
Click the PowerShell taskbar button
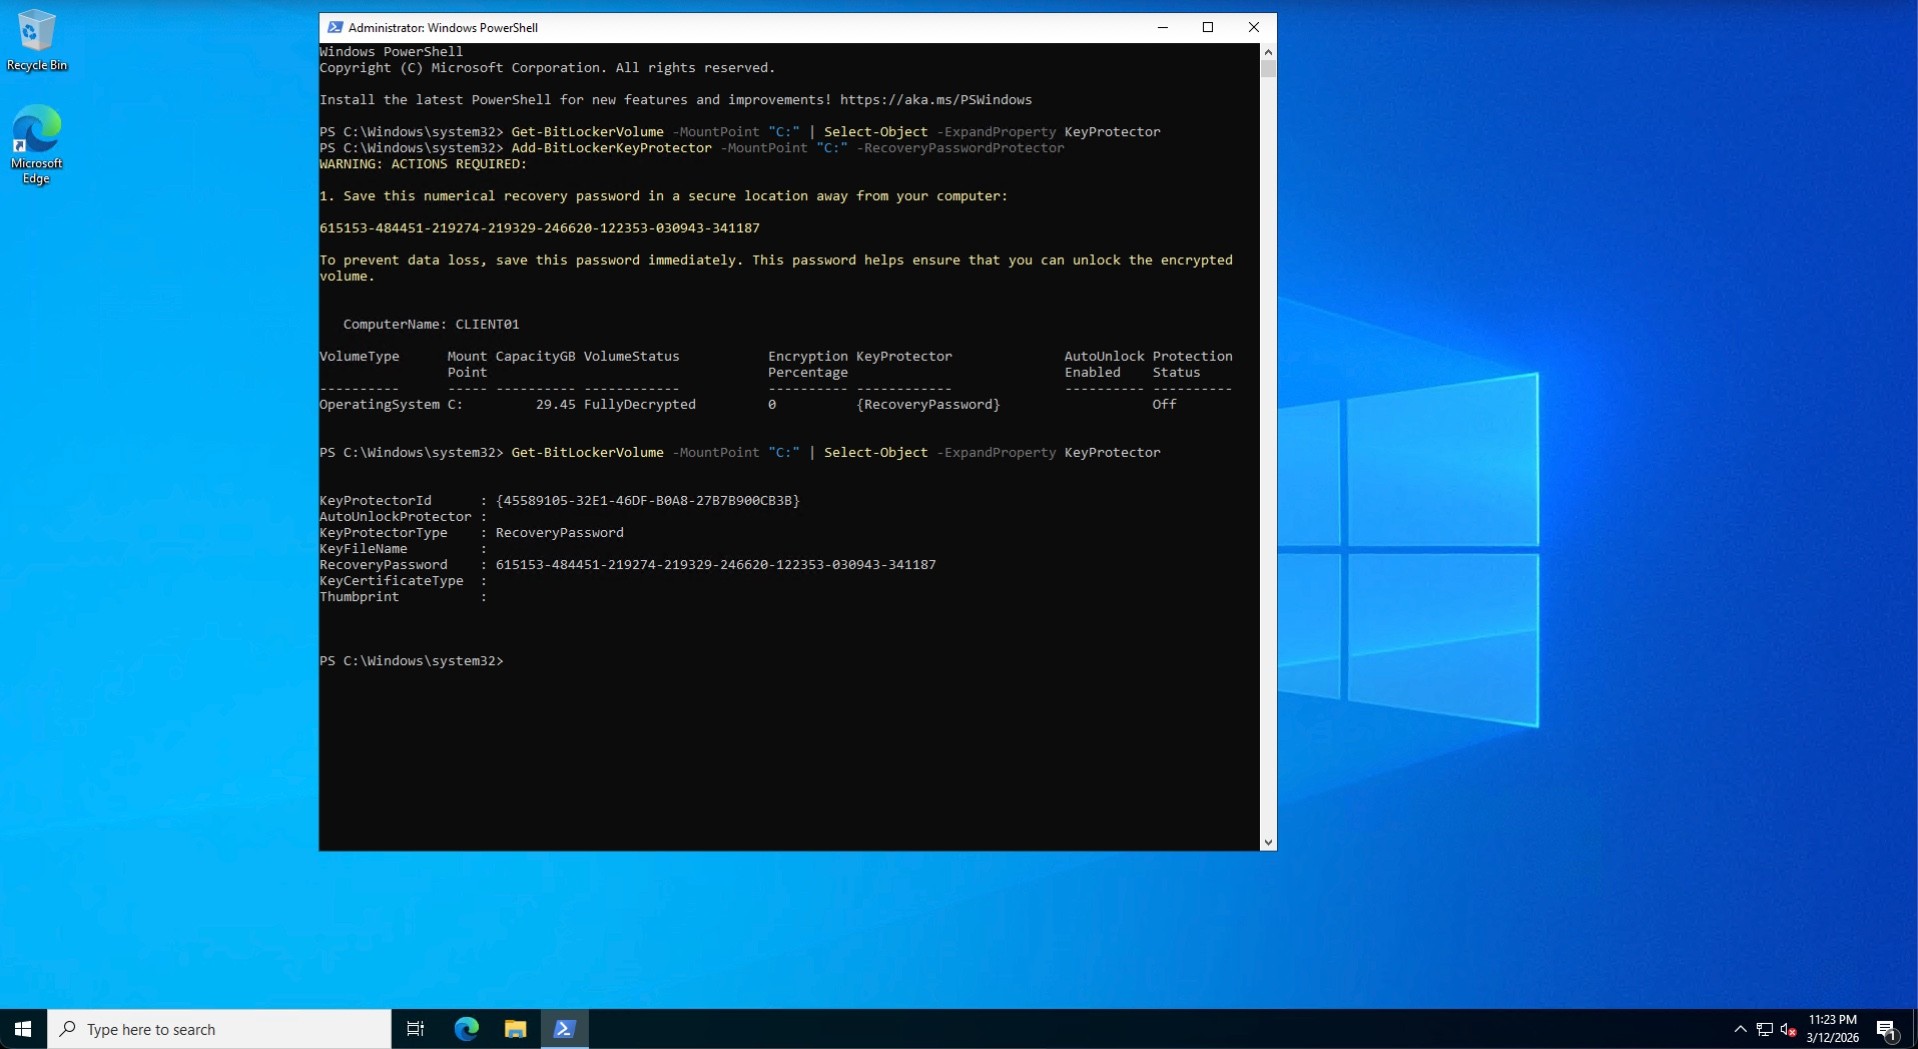coord(564,1029)
